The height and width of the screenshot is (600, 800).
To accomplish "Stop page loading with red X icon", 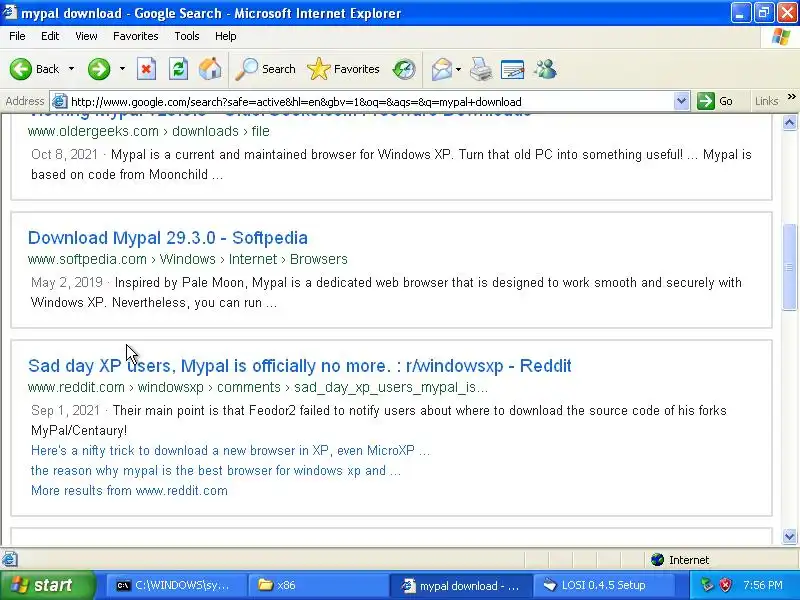I will point(146,69).
